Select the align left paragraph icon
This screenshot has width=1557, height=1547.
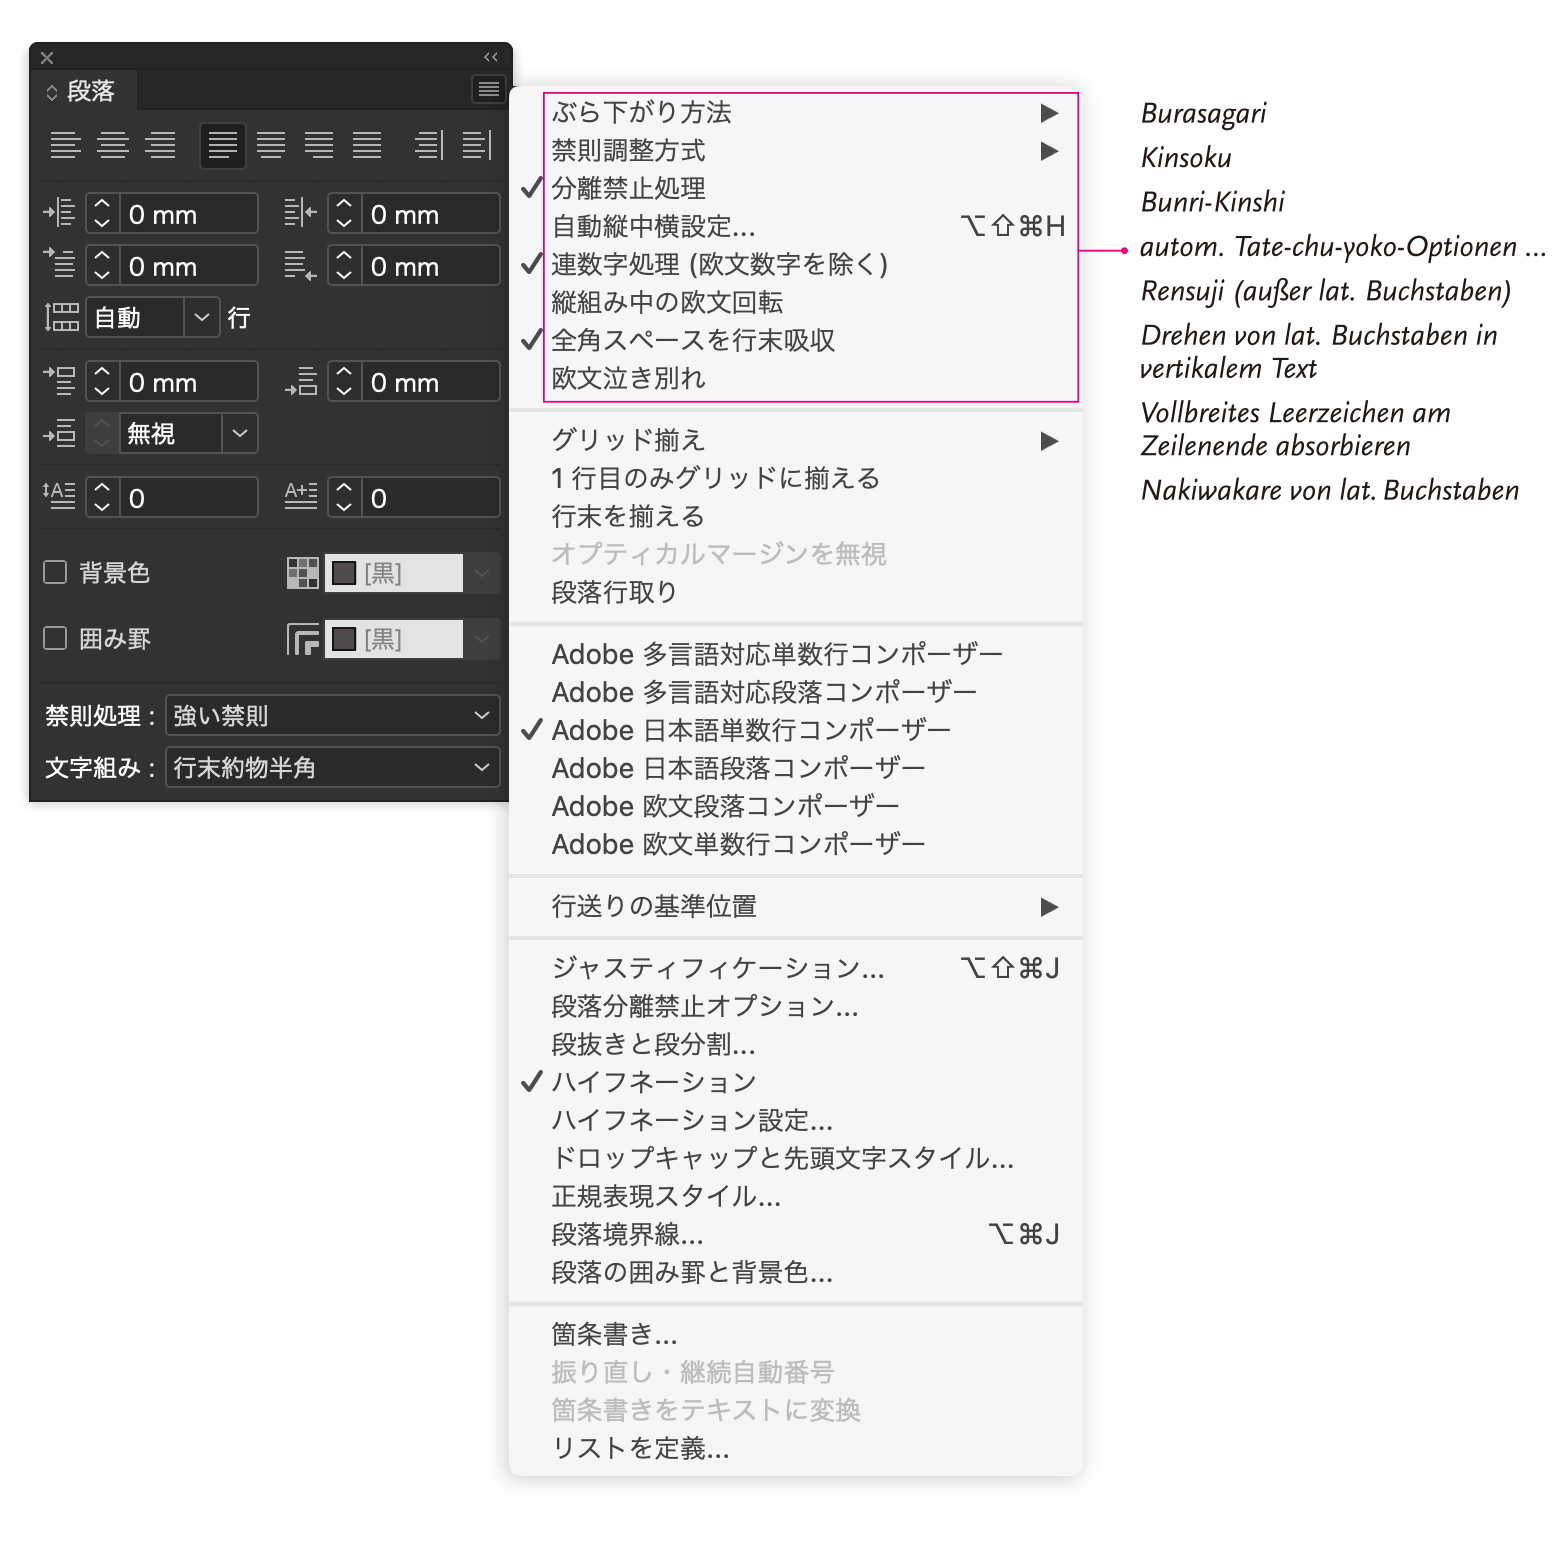click(65, 145)
